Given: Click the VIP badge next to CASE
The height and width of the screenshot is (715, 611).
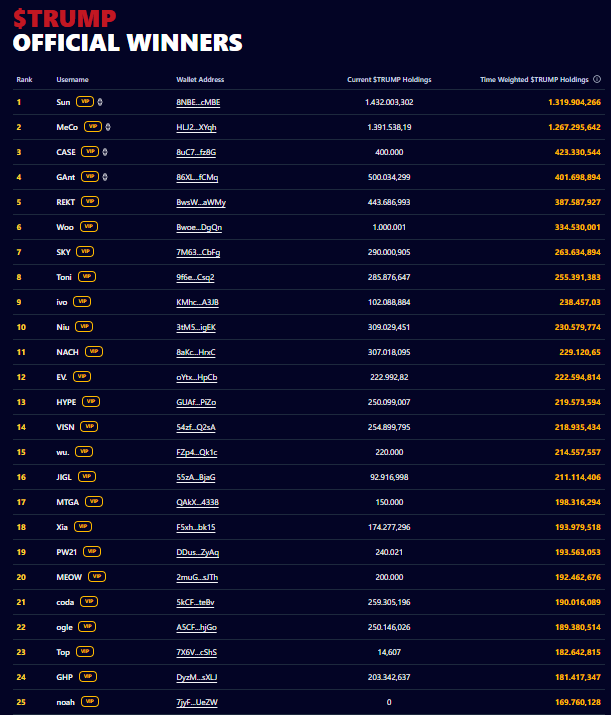Looking at the screenshot, I should click(90, 152).
